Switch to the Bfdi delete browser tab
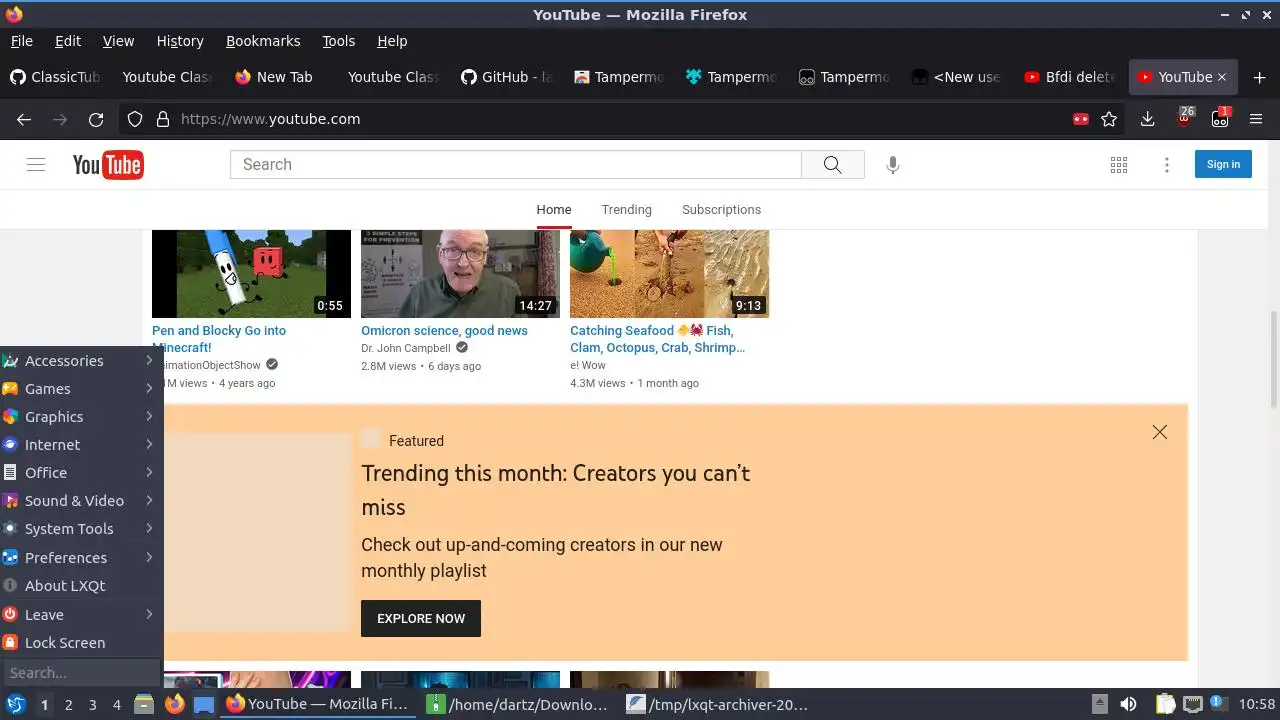Viewport: 1280px width, 720px height. (x=1069, y=77)
